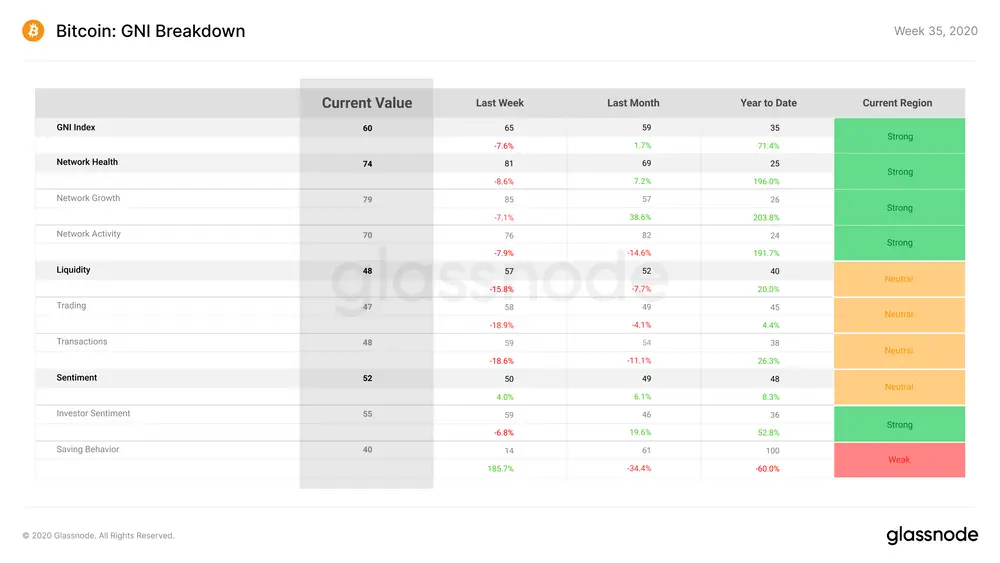Viewport: 1000px width, 563px height.
Task: Click the Saving Behavior row label
Action: (87, 449)
